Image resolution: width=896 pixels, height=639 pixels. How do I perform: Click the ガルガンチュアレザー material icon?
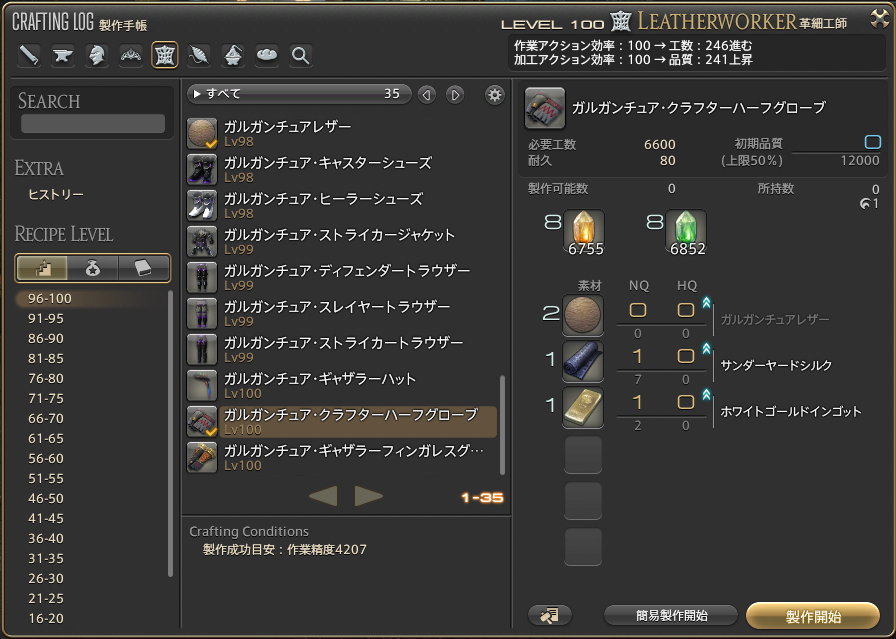coord(583,315)
